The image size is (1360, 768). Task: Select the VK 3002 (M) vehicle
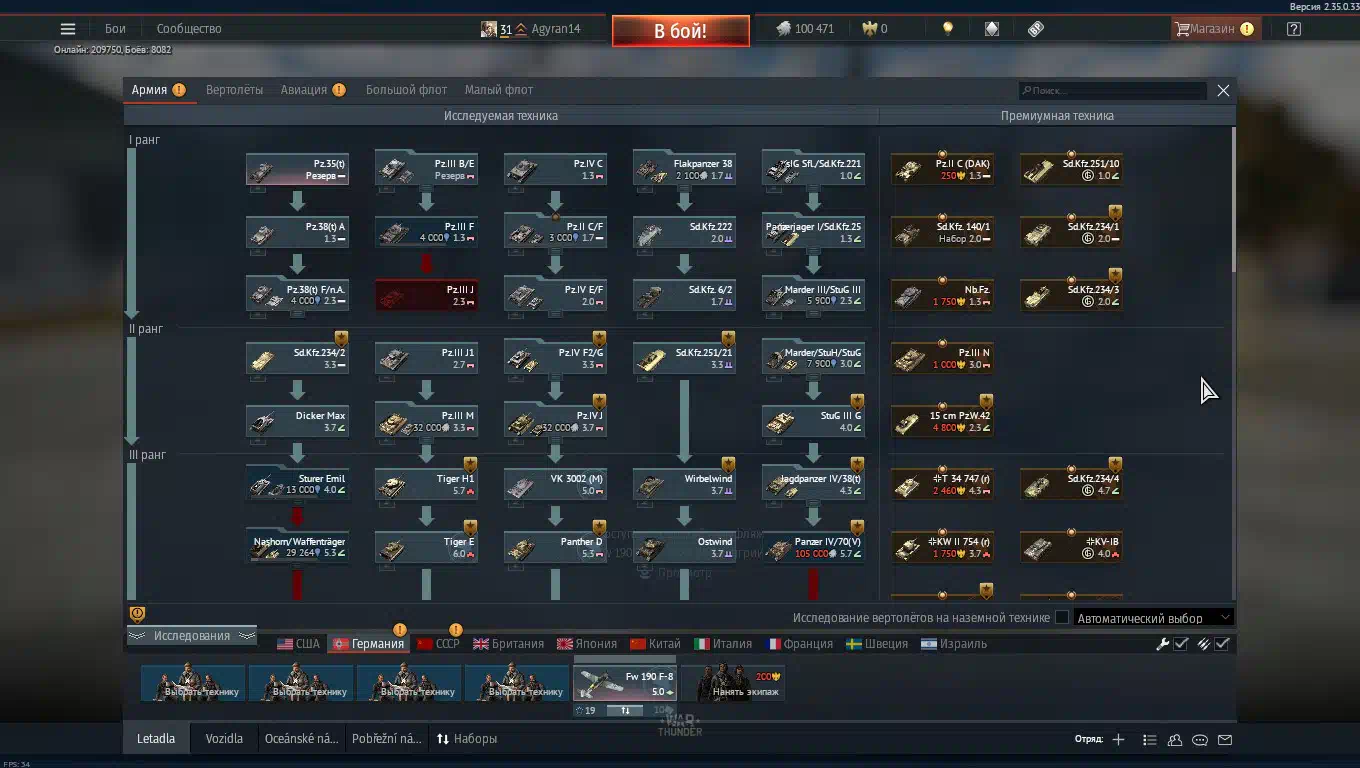[555, 485]
